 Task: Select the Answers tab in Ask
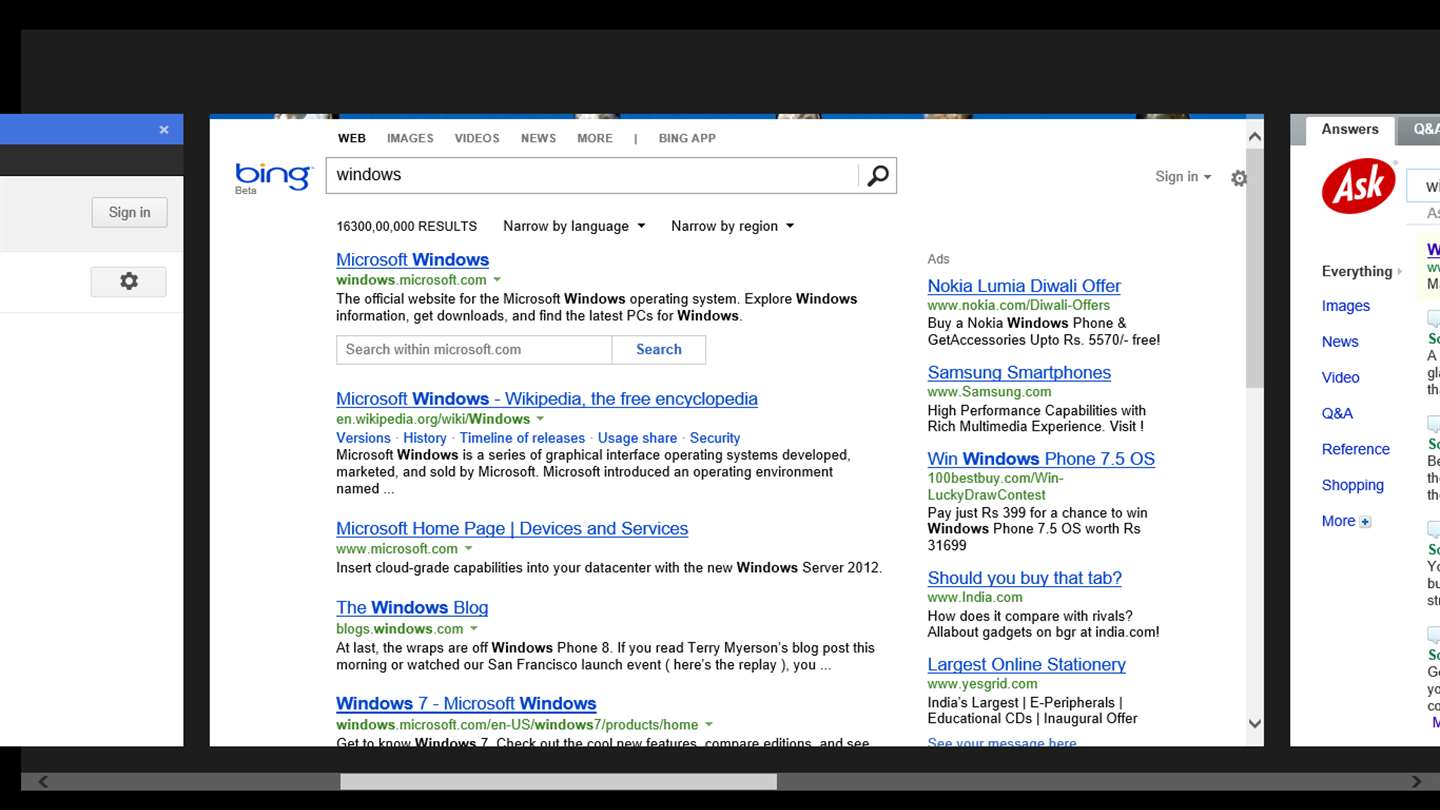point(1350,129)
